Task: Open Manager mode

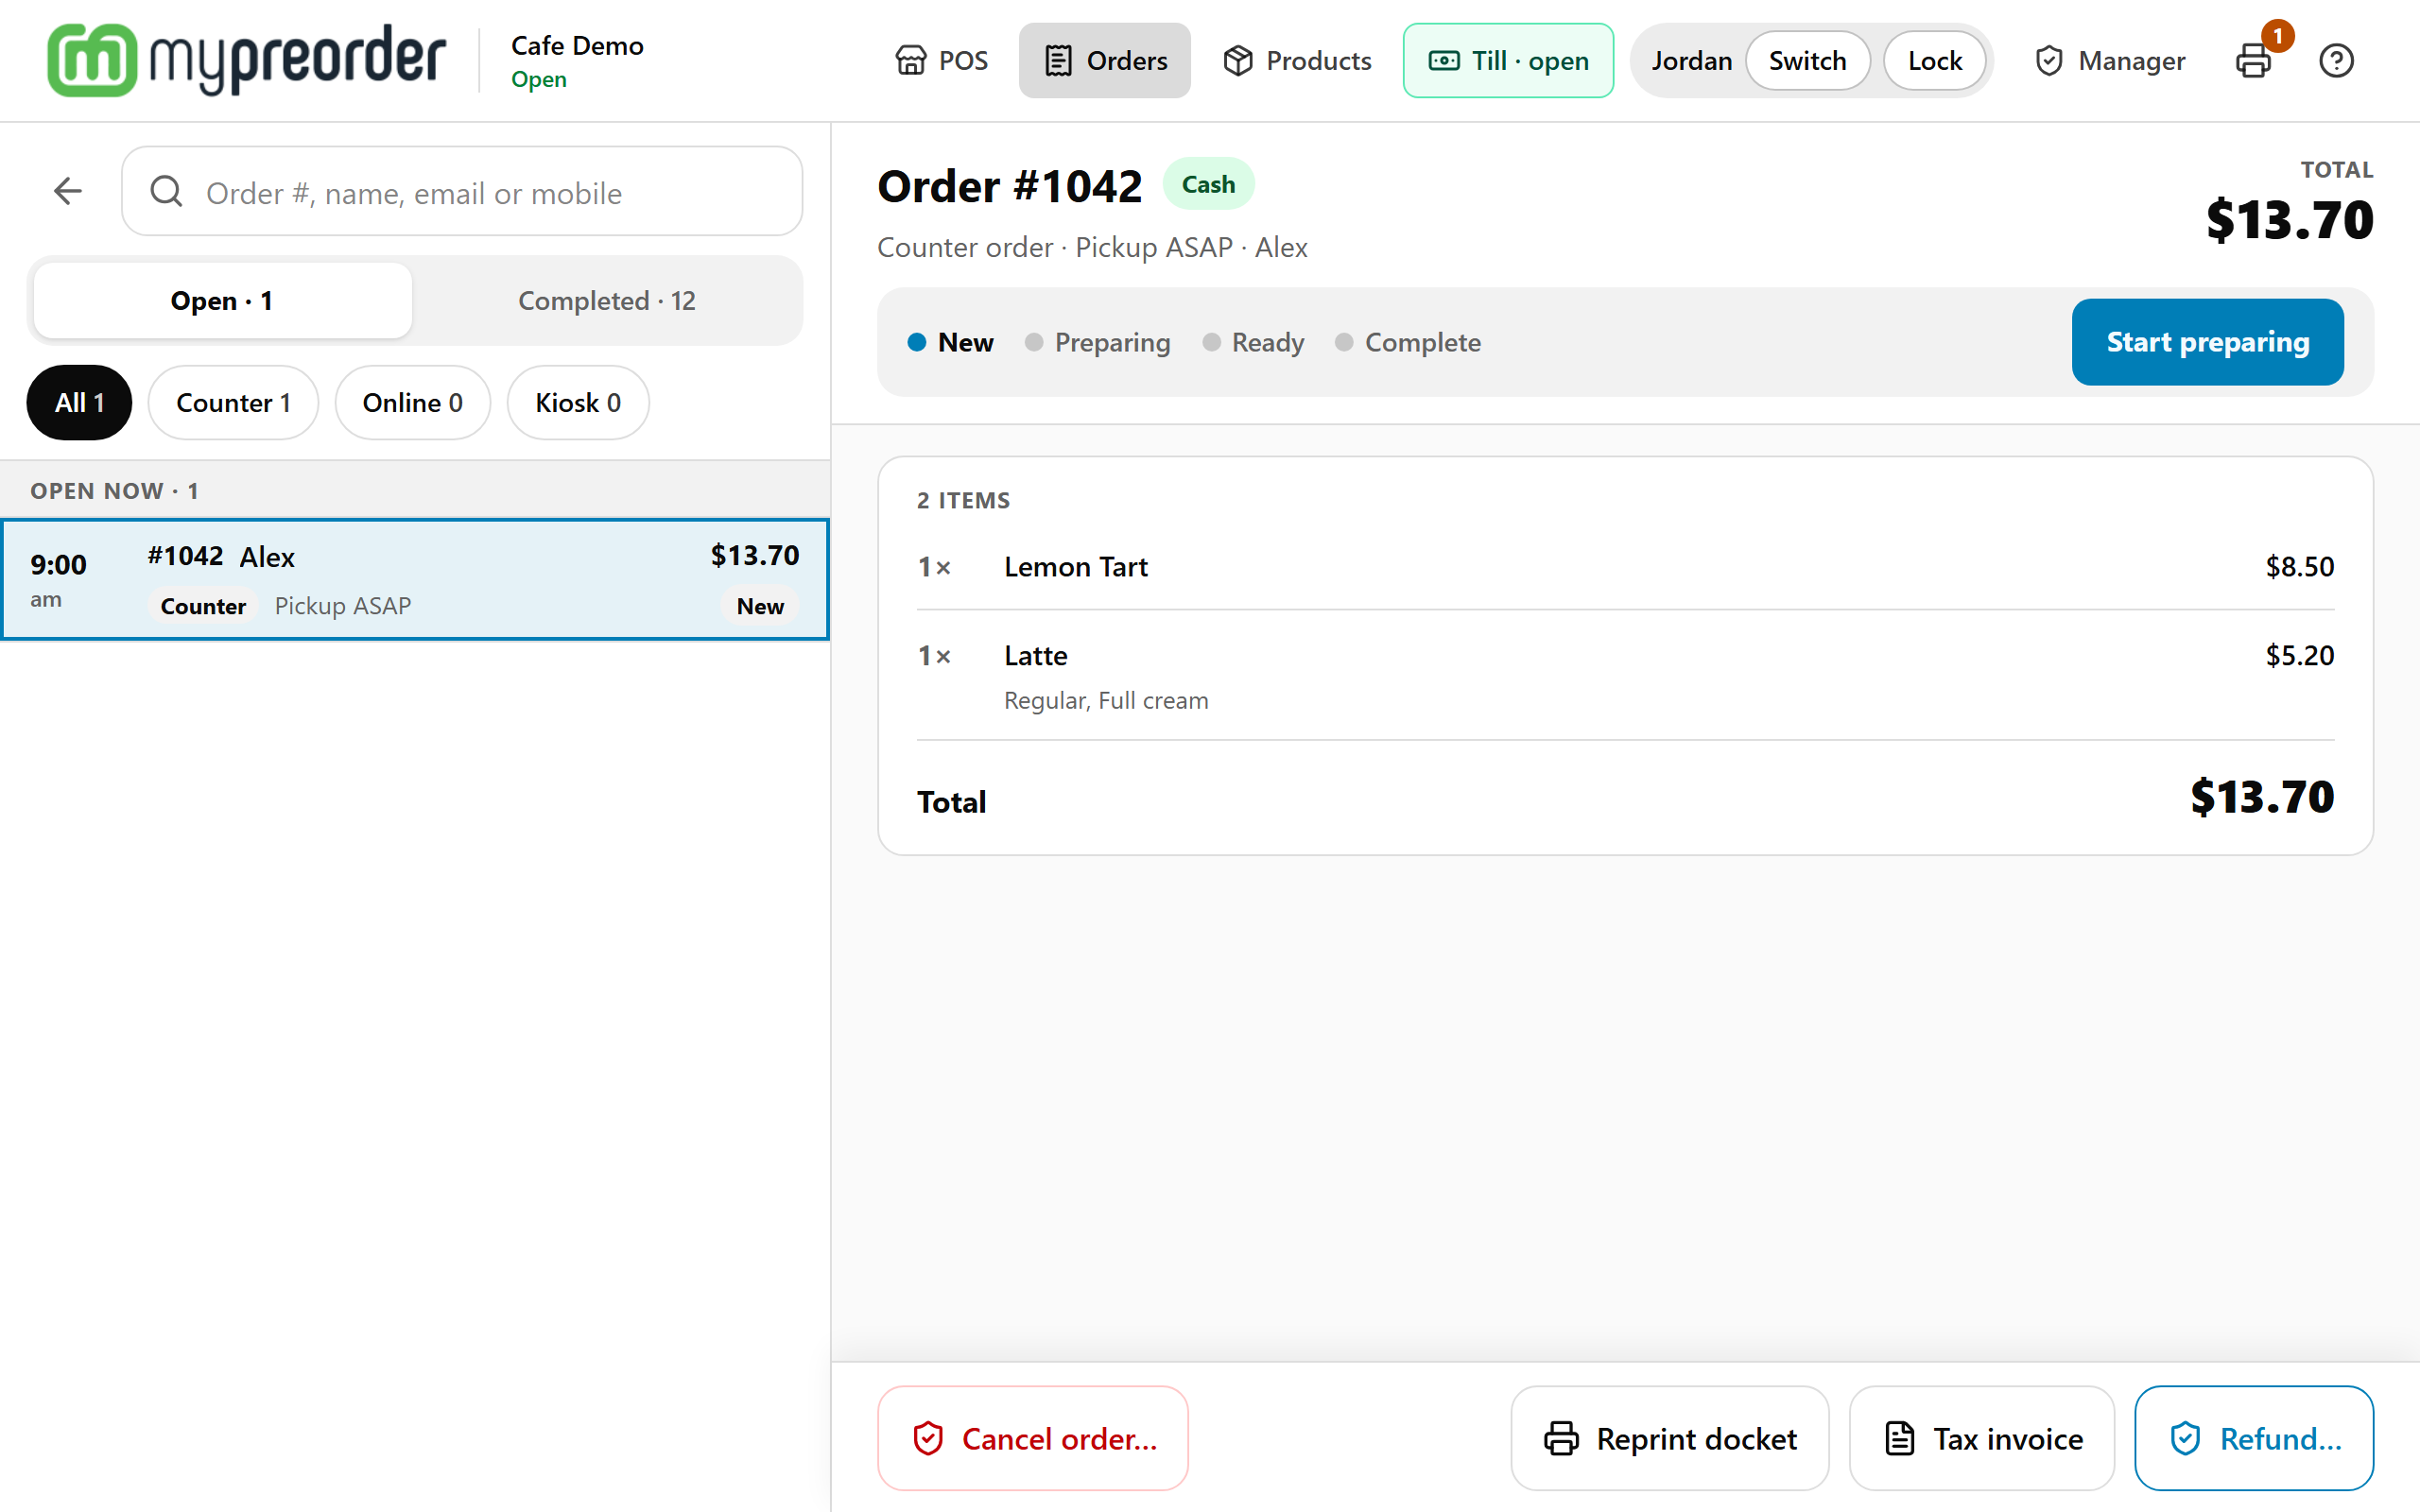Action: point(2110,60)
